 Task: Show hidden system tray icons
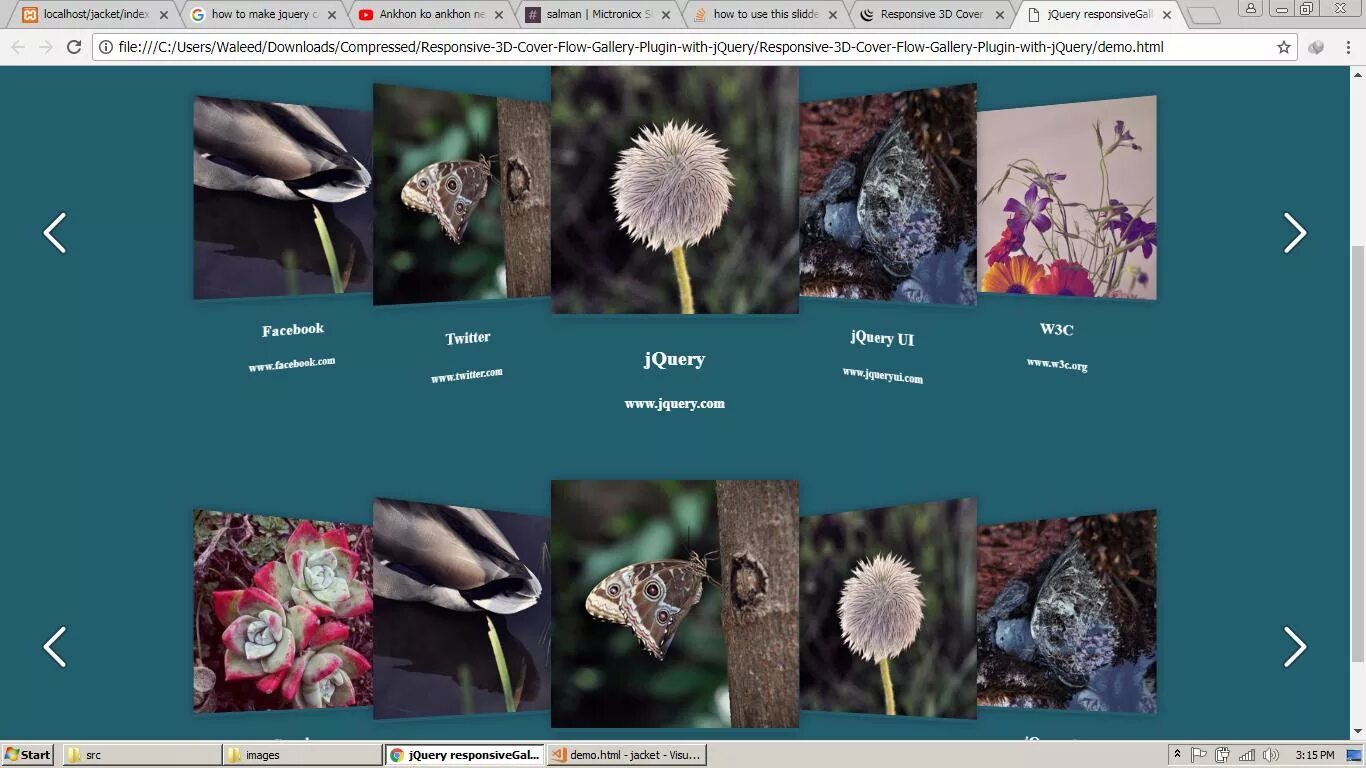click(x=1178, y=755)
